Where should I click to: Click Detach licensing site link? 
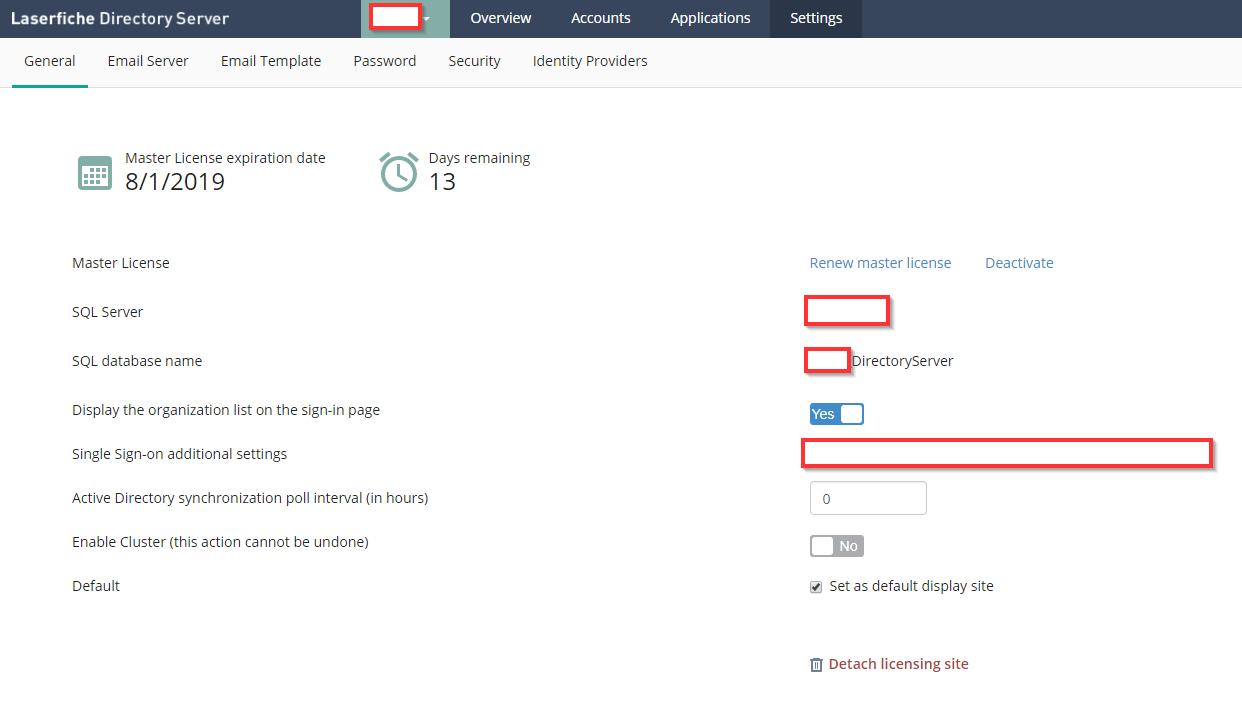tap(899, 665)
